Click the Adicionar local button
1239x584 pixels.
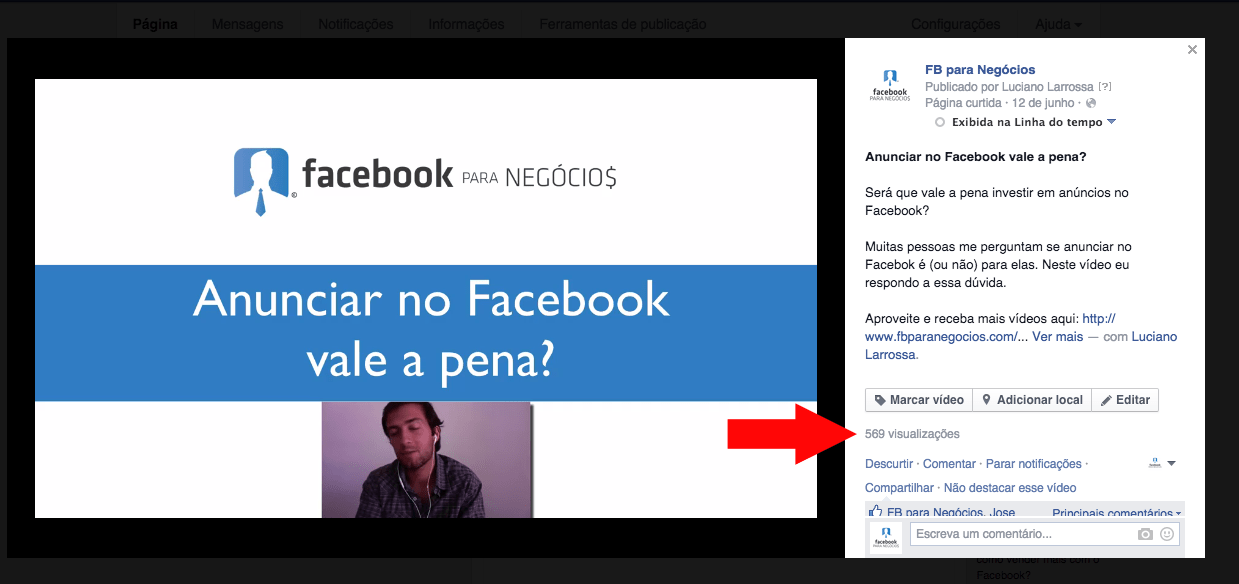tap(1032, 400)
